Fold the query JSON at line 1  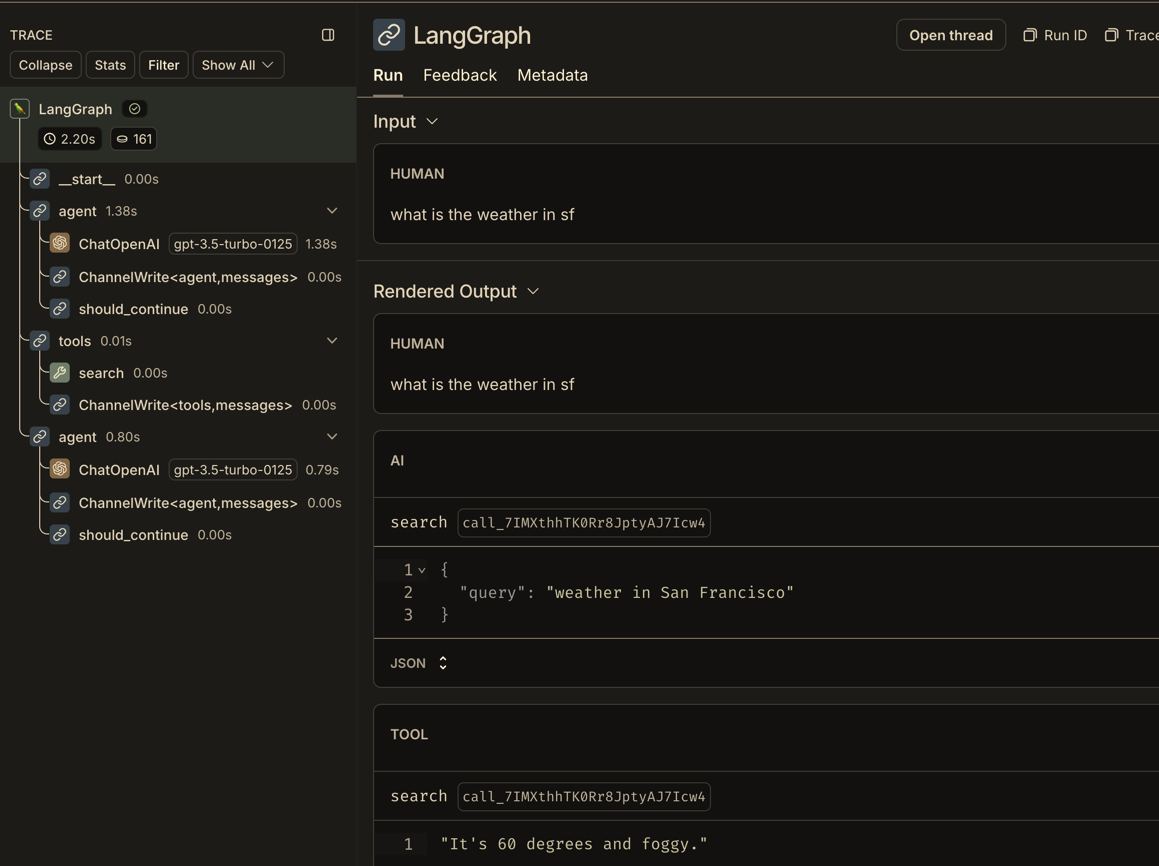pyautogui.click(x=421, y=570)
